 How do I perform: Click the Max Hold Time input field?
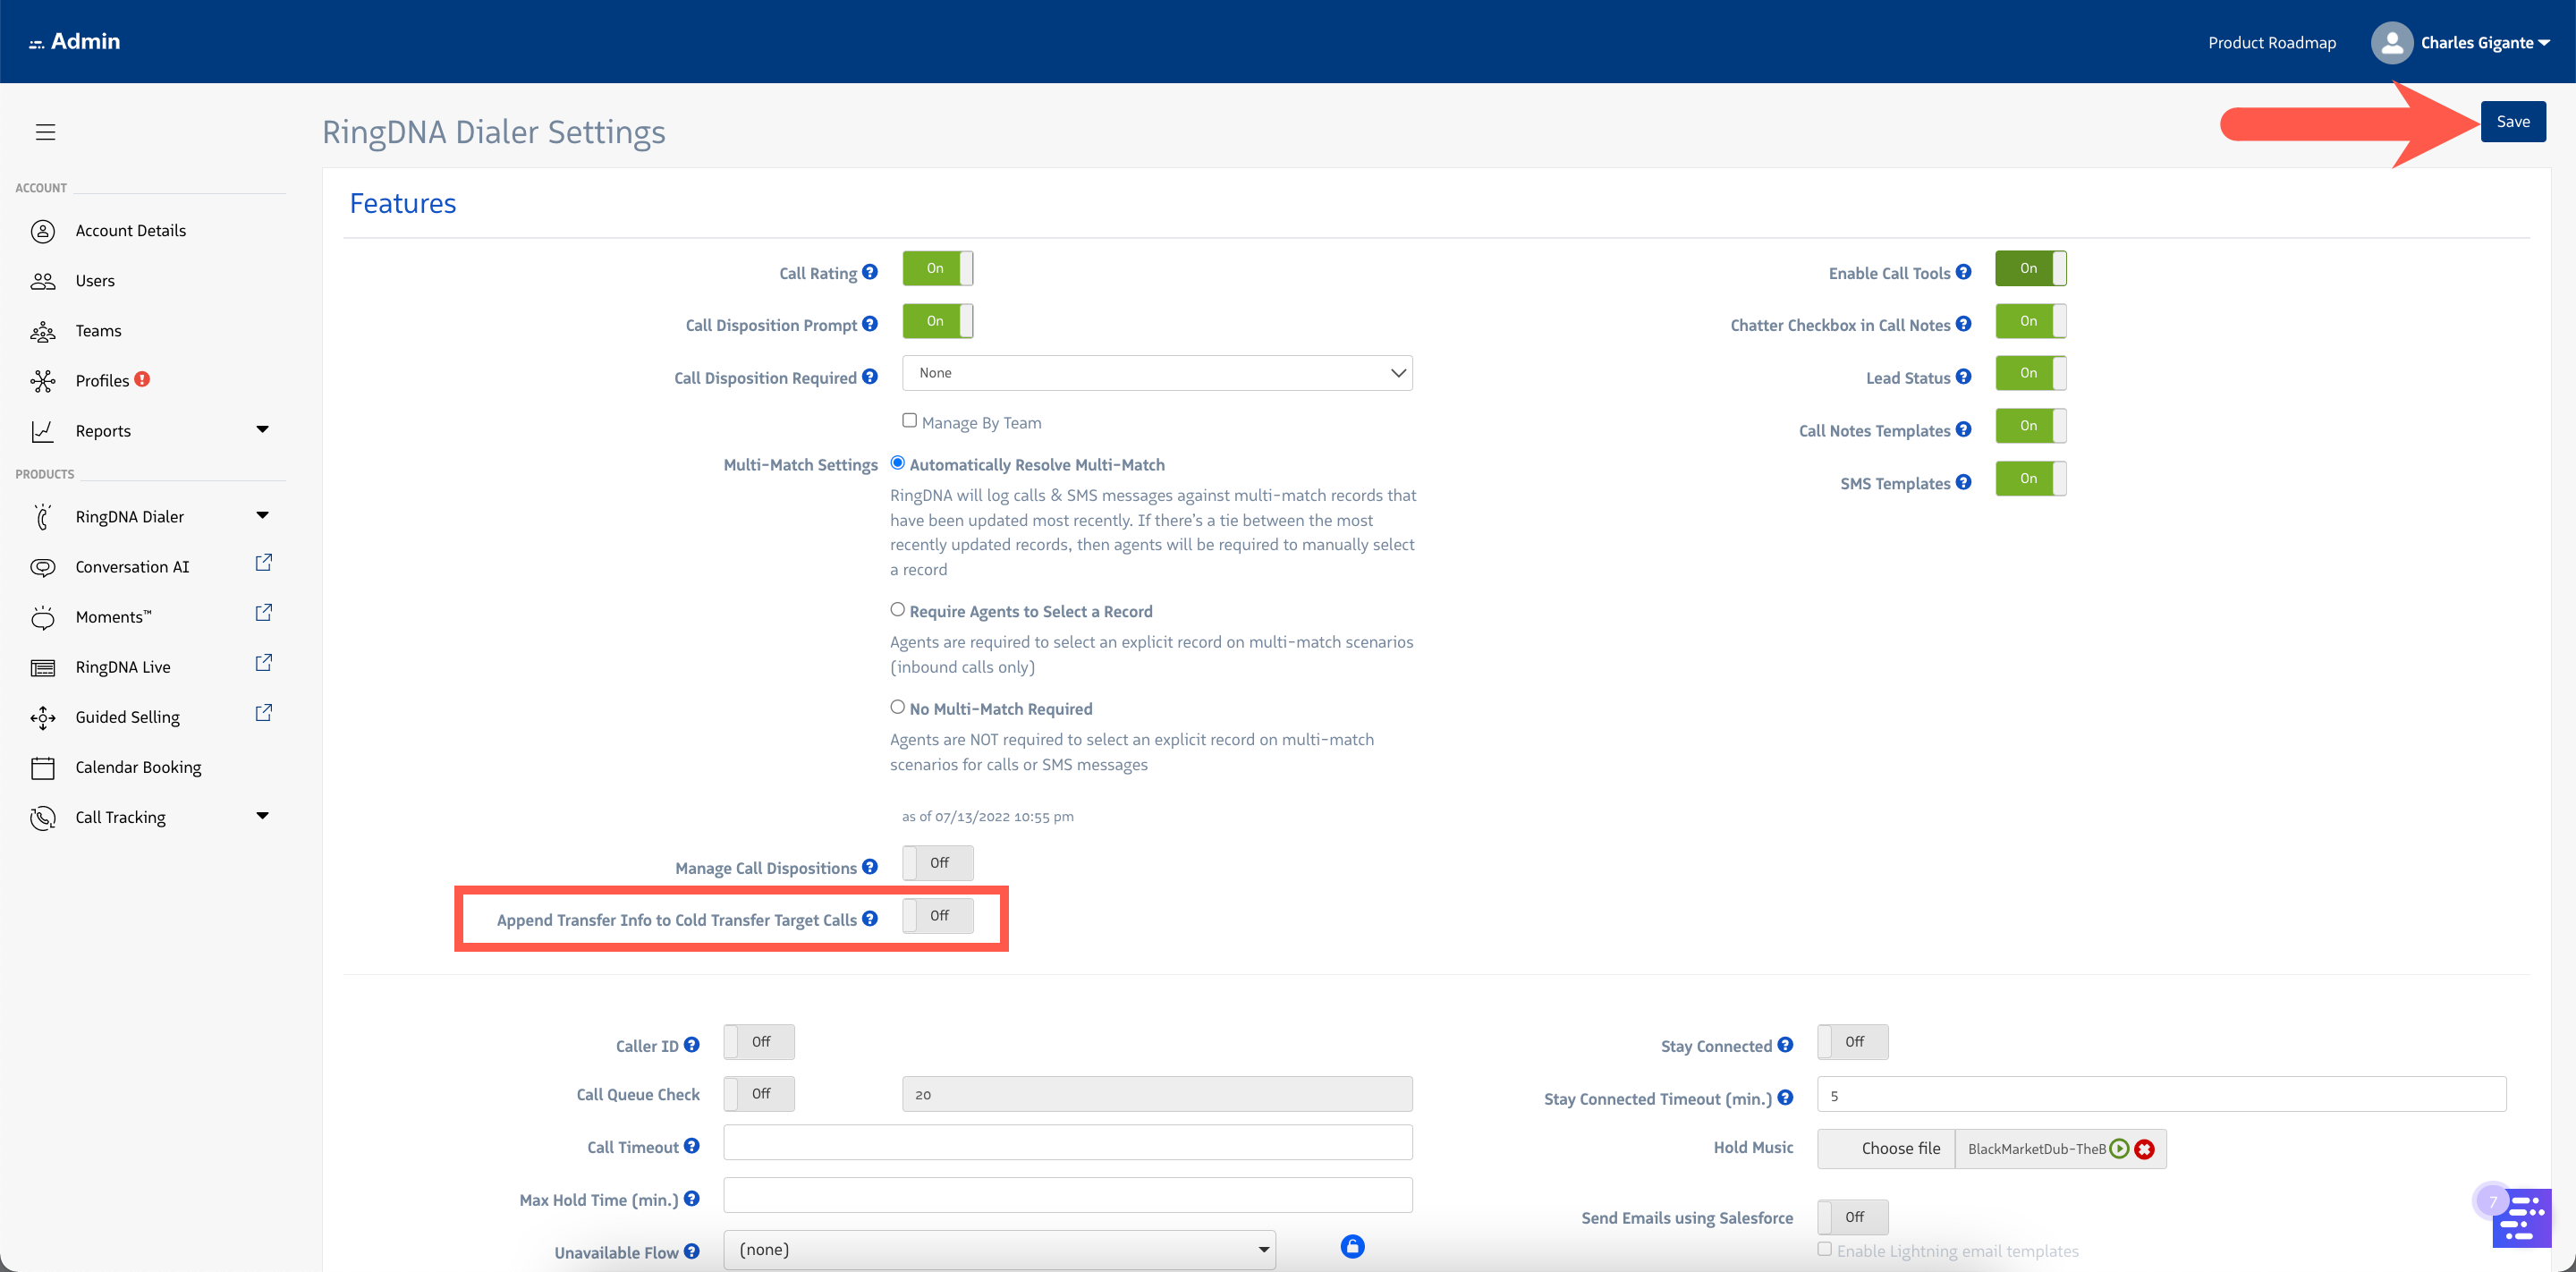click(x=1068, y=1196)
